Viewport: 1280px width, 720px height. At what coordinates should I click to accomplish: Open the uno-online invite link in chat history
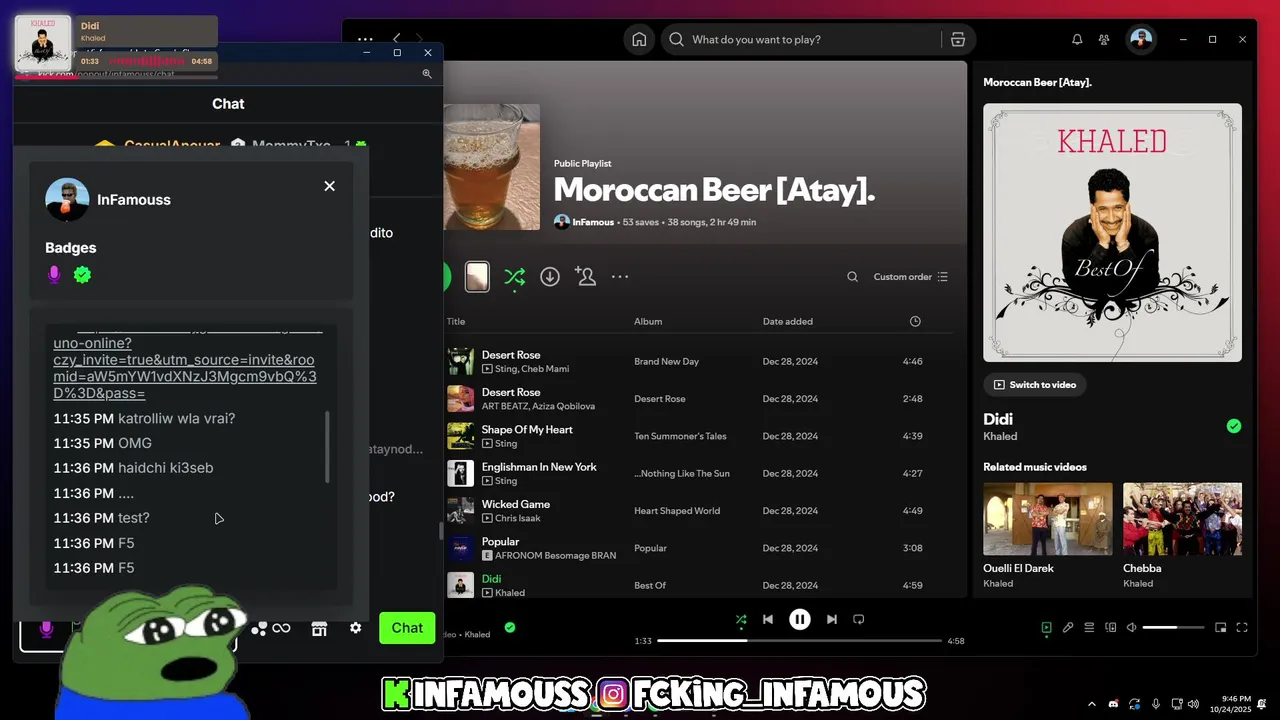coord(185,368)
